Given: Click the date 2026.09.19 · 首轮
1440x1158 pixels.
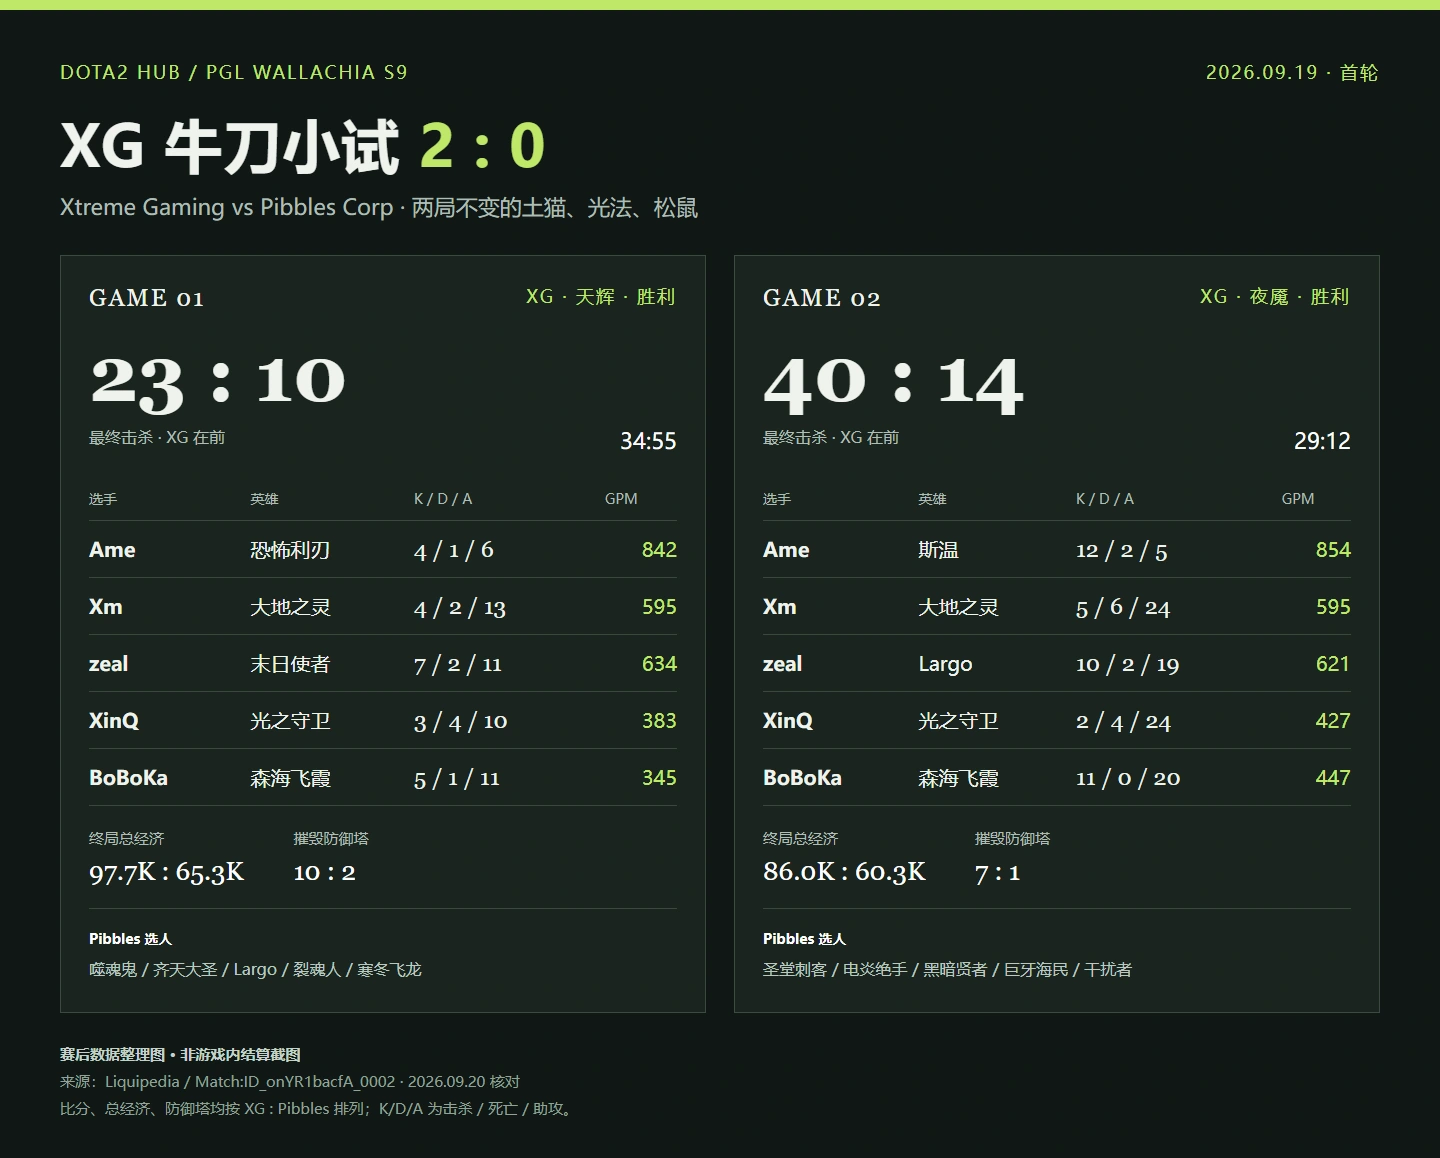Looking at the screenshot, I should point(1292,72).
